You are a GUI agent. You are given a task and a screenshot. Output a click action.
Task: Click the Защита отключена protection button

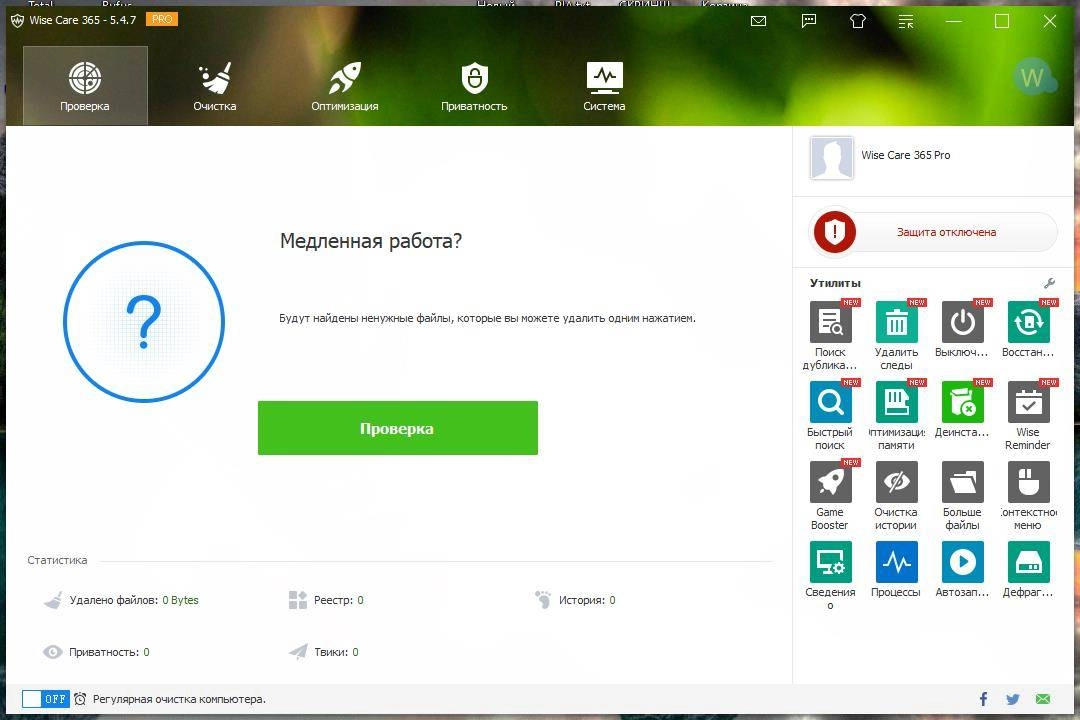click(x=933, y=232)
